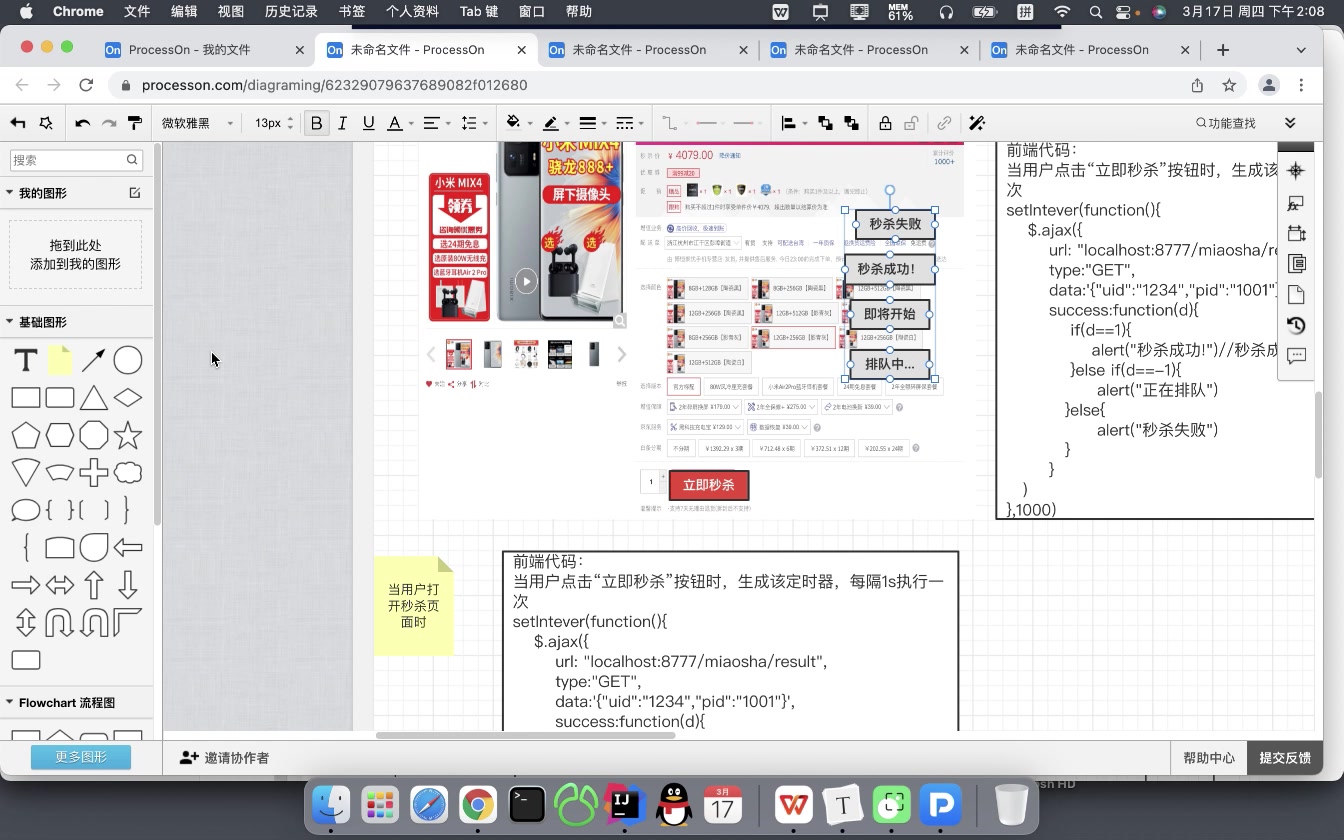Screen dimensions: 1344x840
Task: Open the font family dropdown 微软雅黑
Action: [x=197, y=123]
